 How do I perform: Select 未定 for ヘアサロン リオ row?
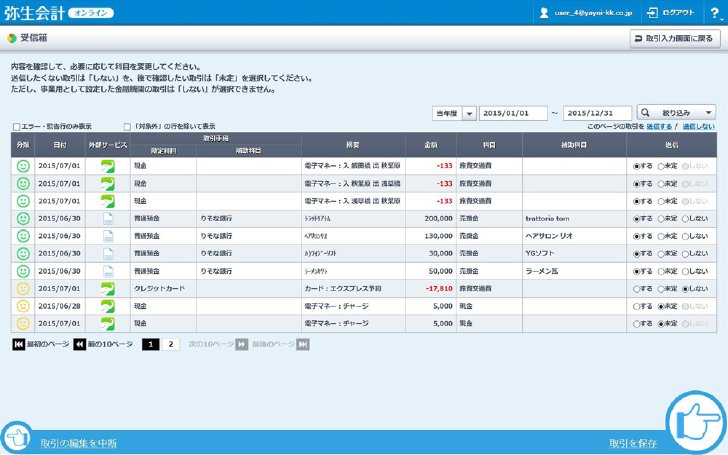coord(661,236)
